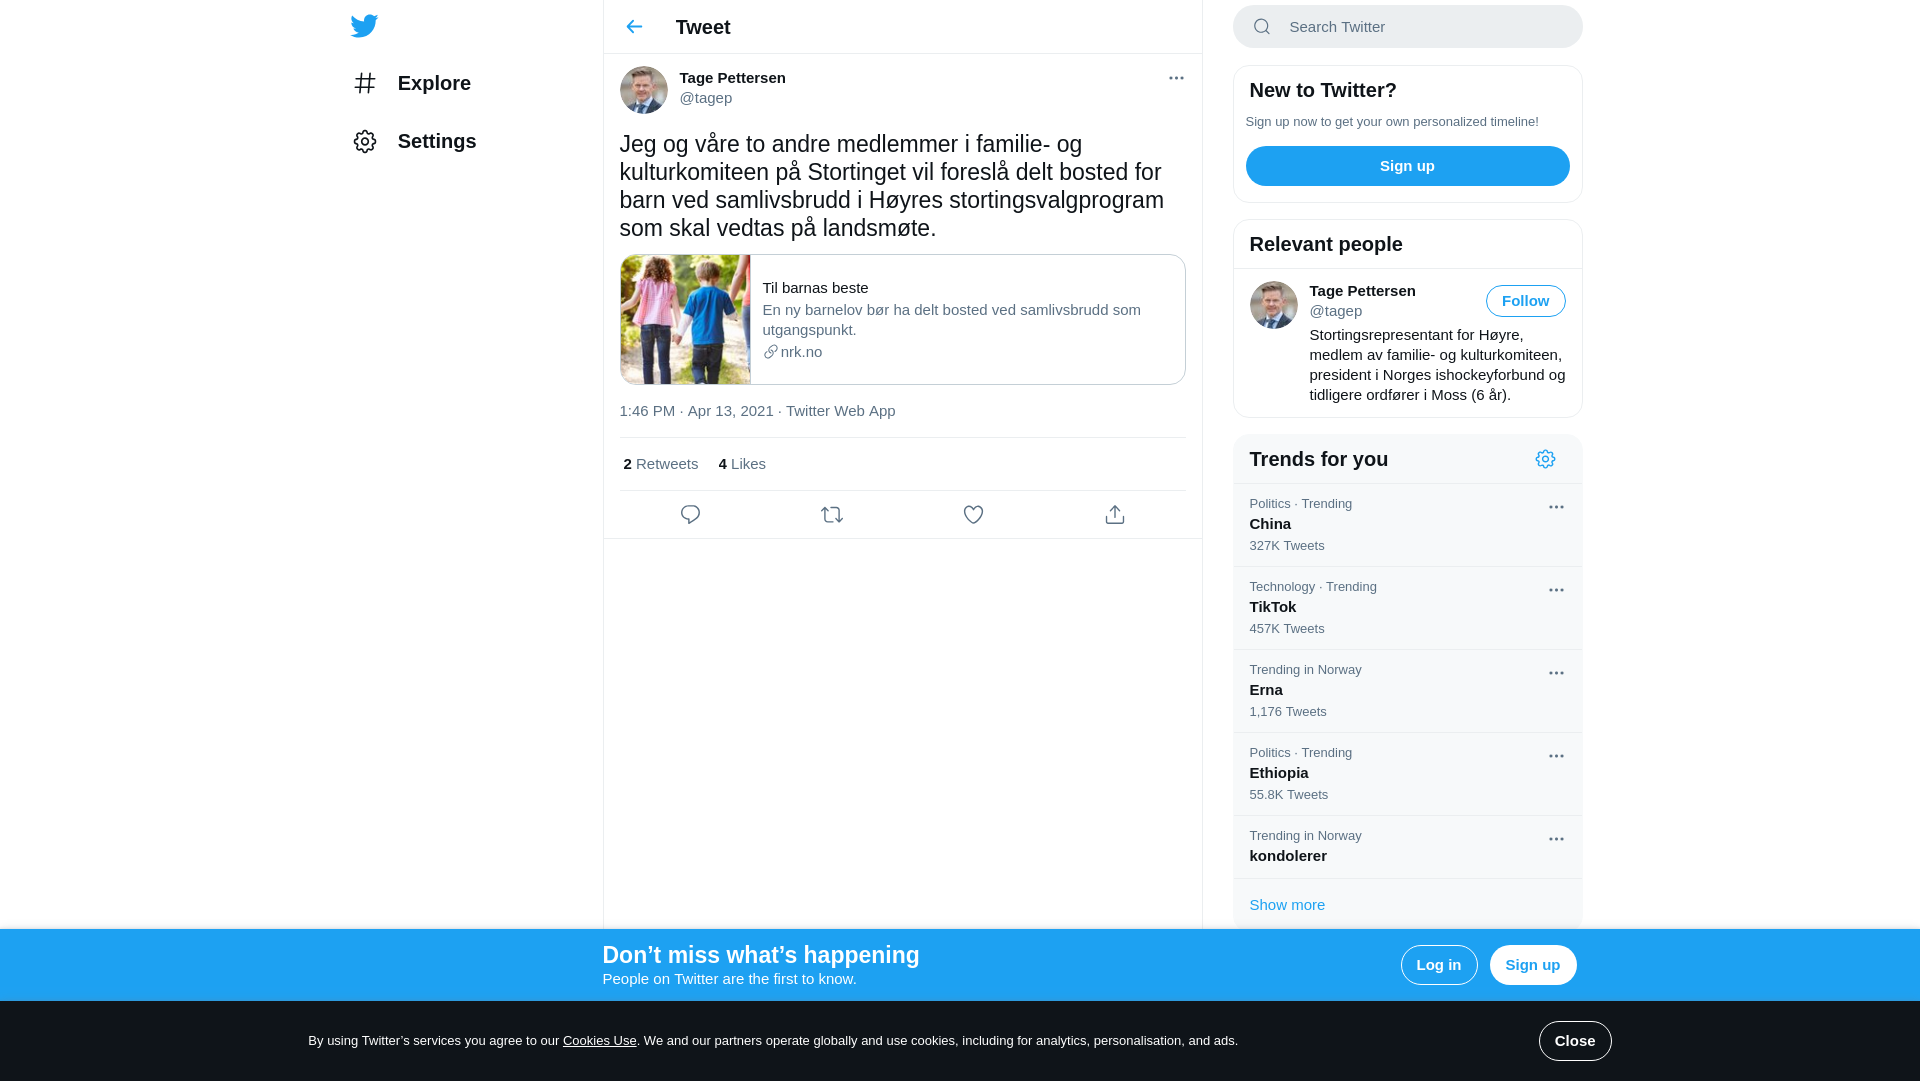Open Trends settings gear icon
The image size is (1920, 1081).
tap(1545, 459)
